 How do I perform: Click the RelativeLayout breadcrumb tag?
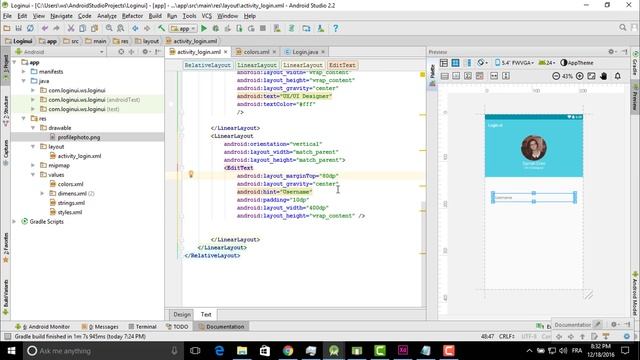tap(207, 65)
